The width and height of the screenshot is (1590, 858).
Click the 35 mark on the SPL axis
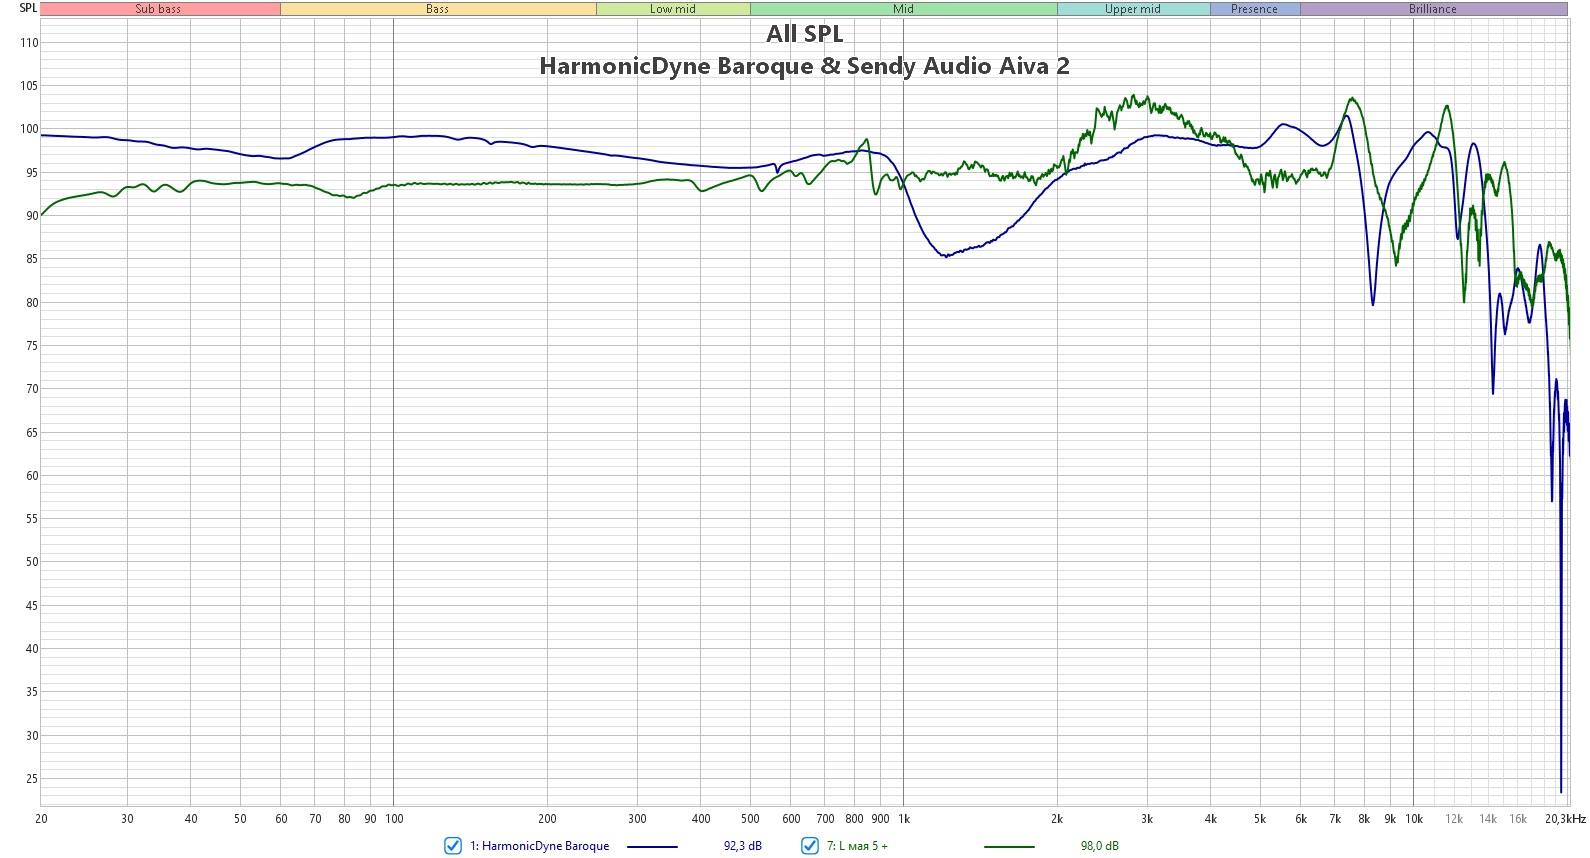[x=32, y=692]
